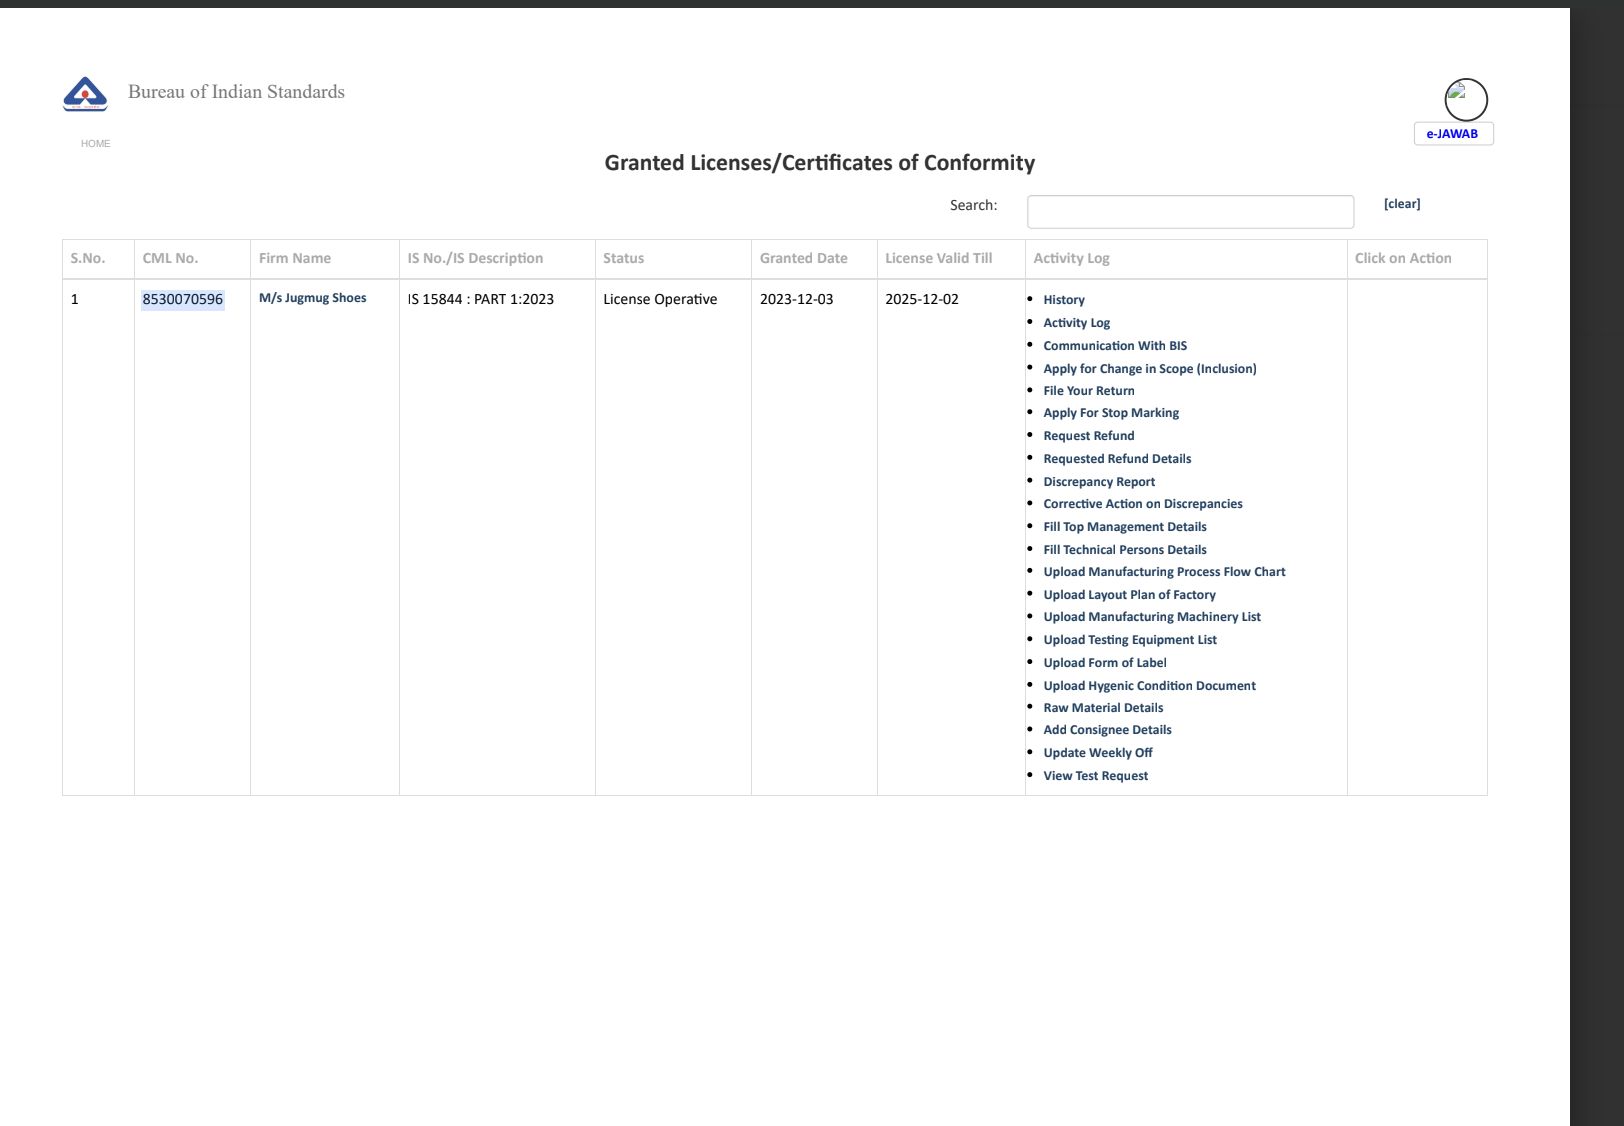
Task: Sort by CML No. column header
Action: pyautogui.click(x=170, y=258)
